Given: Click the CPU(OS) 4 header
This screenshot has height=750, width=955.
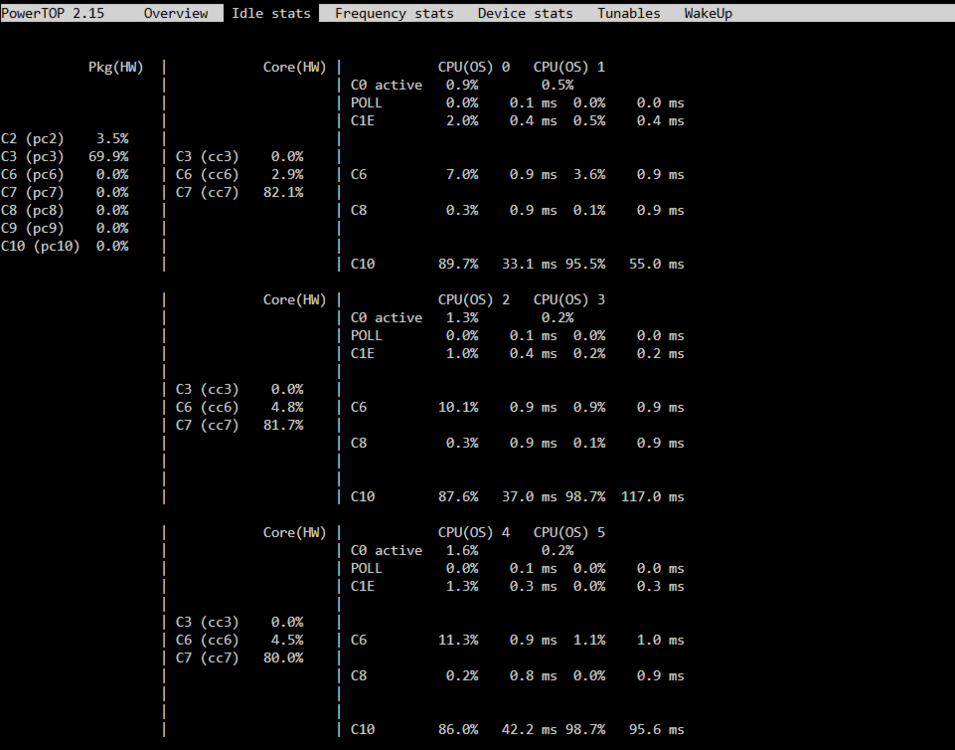Looking at the screenshot, I should click(473, 532).
